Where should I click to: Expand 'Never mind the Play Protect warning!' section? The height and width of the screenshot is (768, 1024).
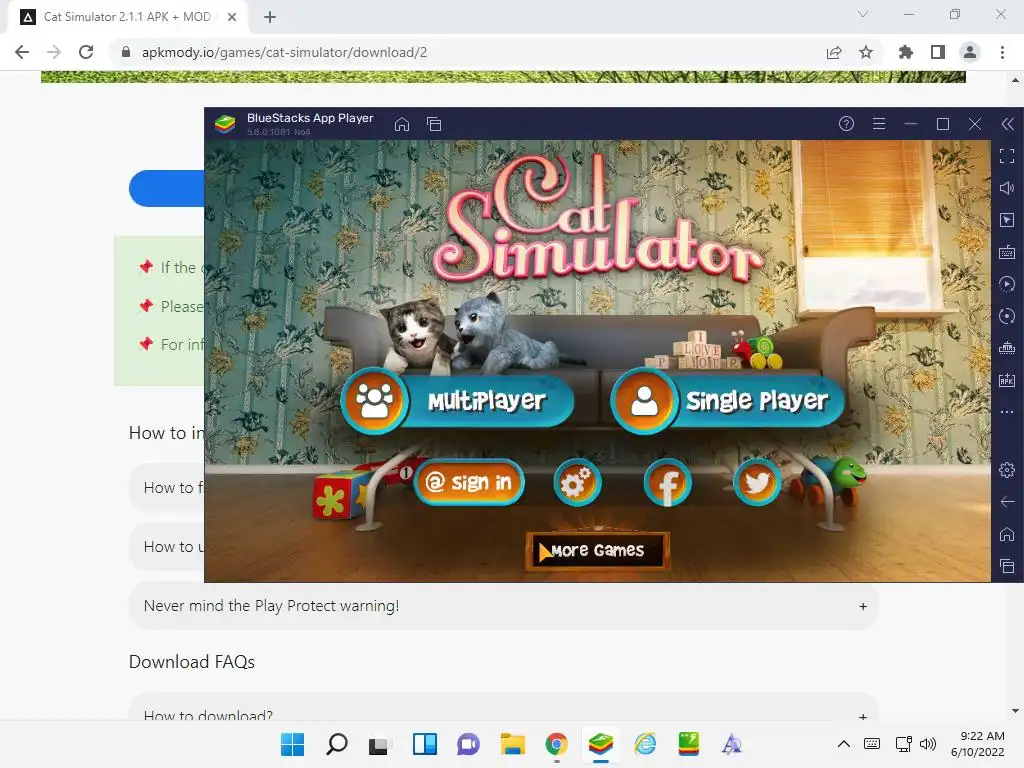[x=504, y=606]
